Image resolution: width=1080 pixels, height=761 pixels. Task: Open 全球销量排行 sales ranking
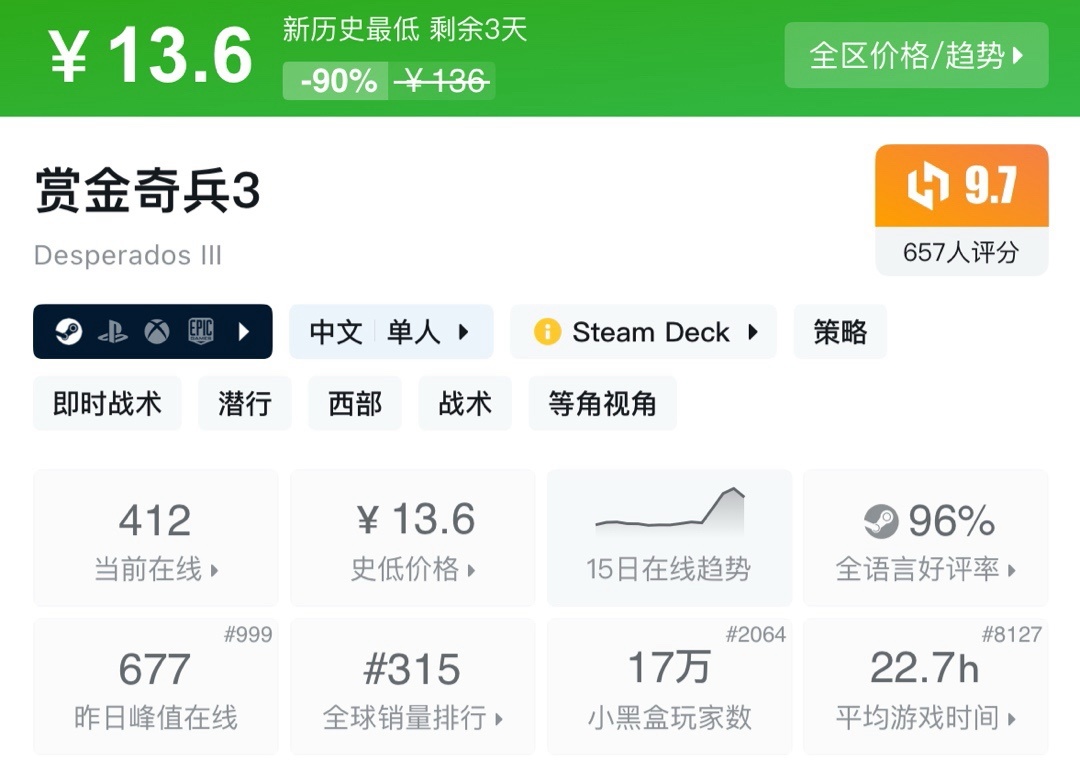pos(413,687)
